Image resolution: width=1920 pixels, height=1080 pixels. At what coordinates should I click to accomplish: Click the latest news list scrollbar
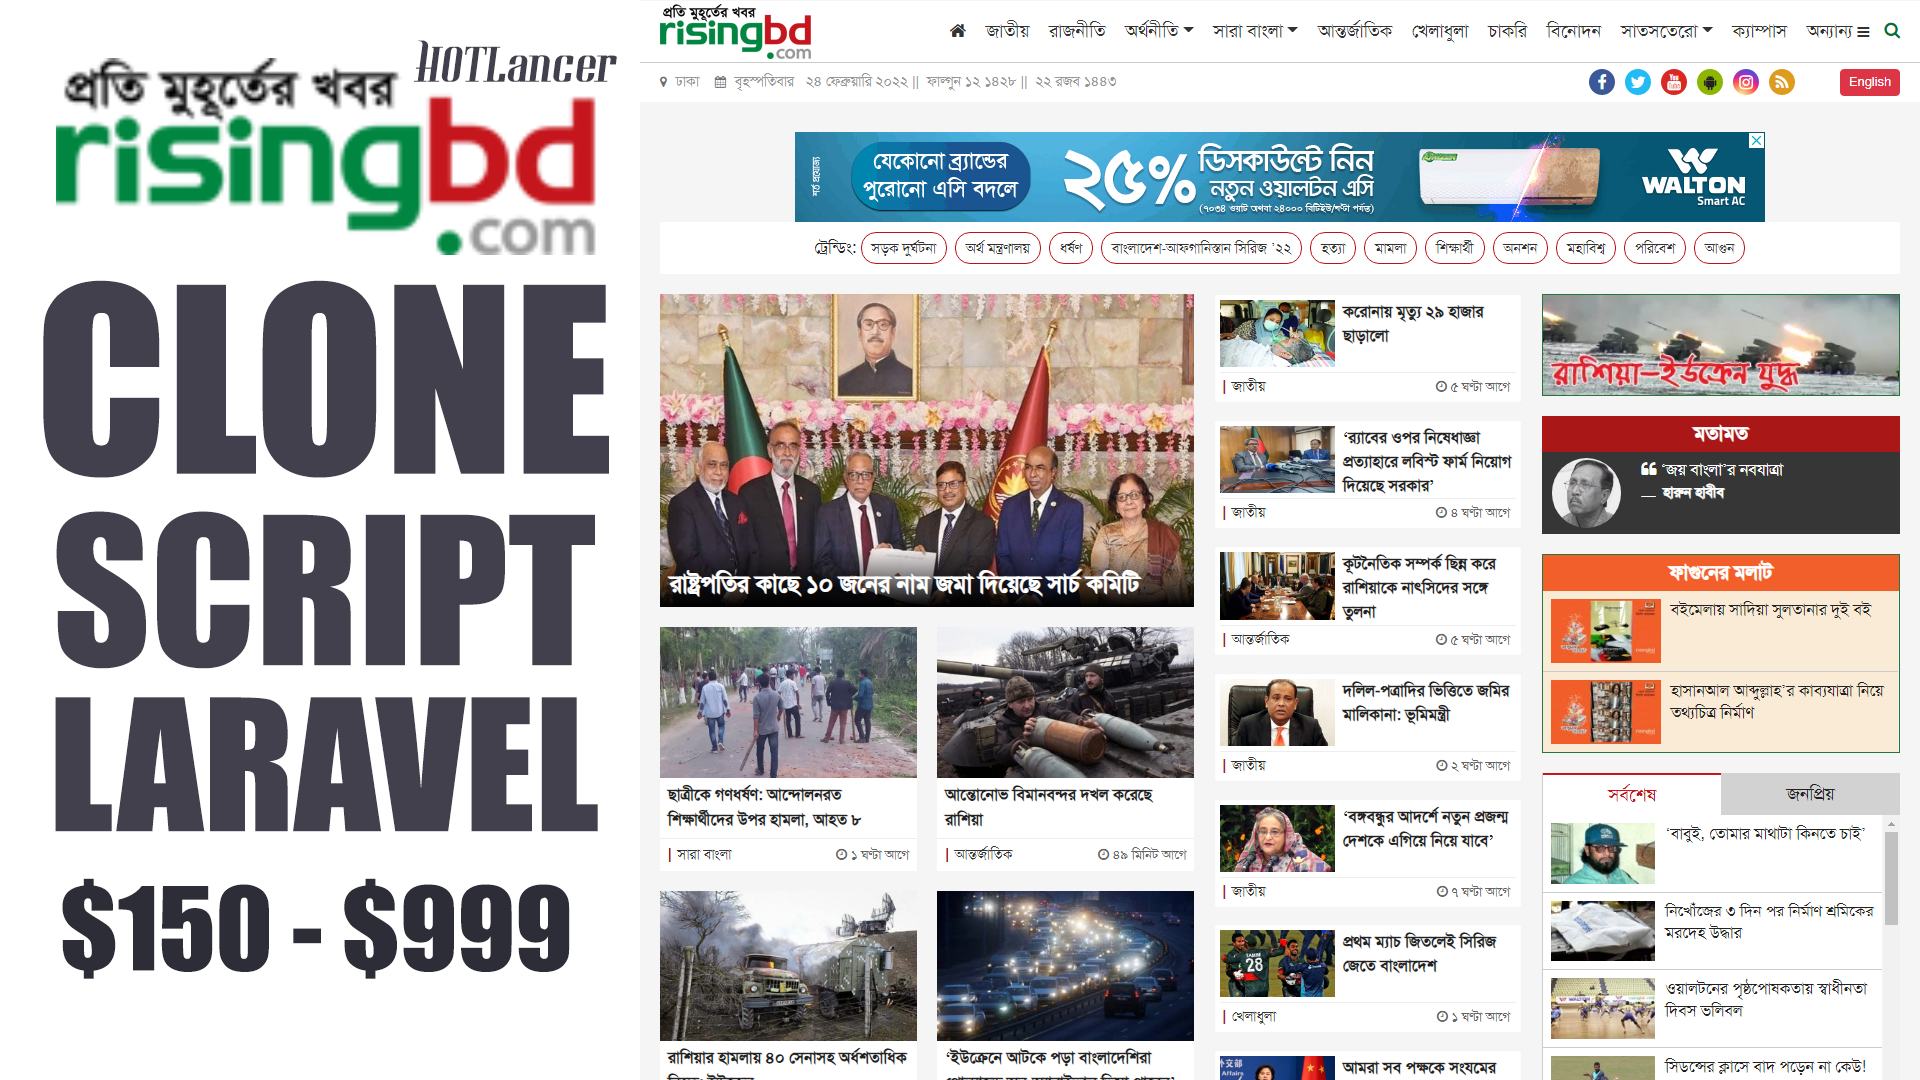[1891, 880]
